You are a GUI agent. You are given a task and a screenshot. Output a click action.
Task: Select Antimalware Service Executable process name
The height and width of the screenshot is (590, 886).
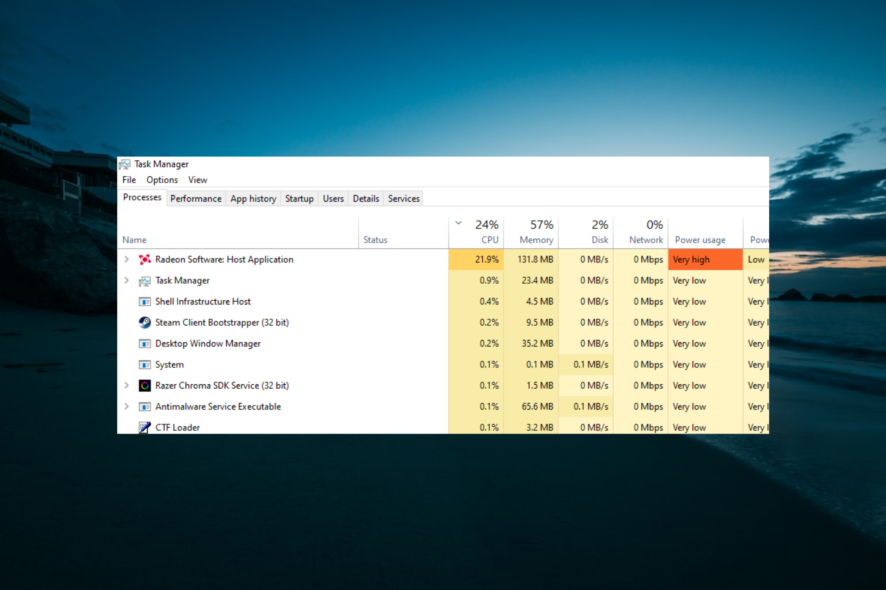218,406
